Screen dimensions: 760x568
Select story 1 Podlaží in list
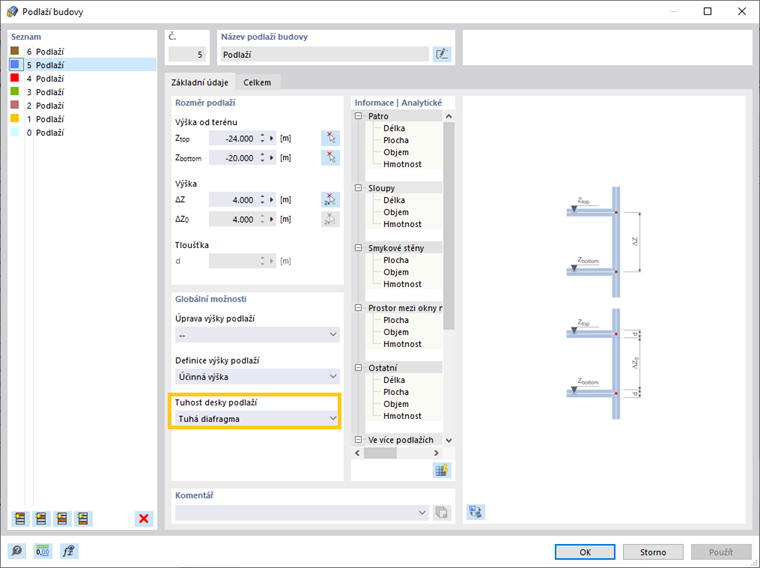click(82, 119)
